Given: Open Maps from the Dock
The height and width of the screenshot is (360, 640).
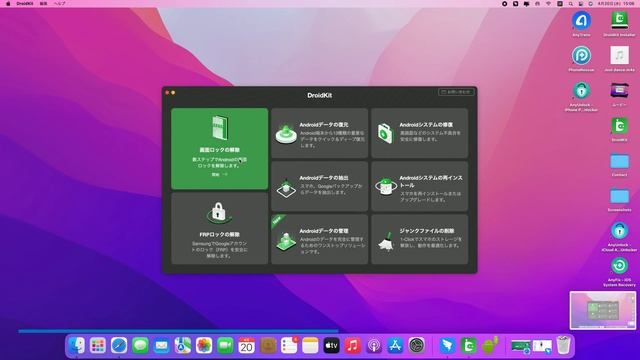Looking at the screenshot, I should pos(182,346).
